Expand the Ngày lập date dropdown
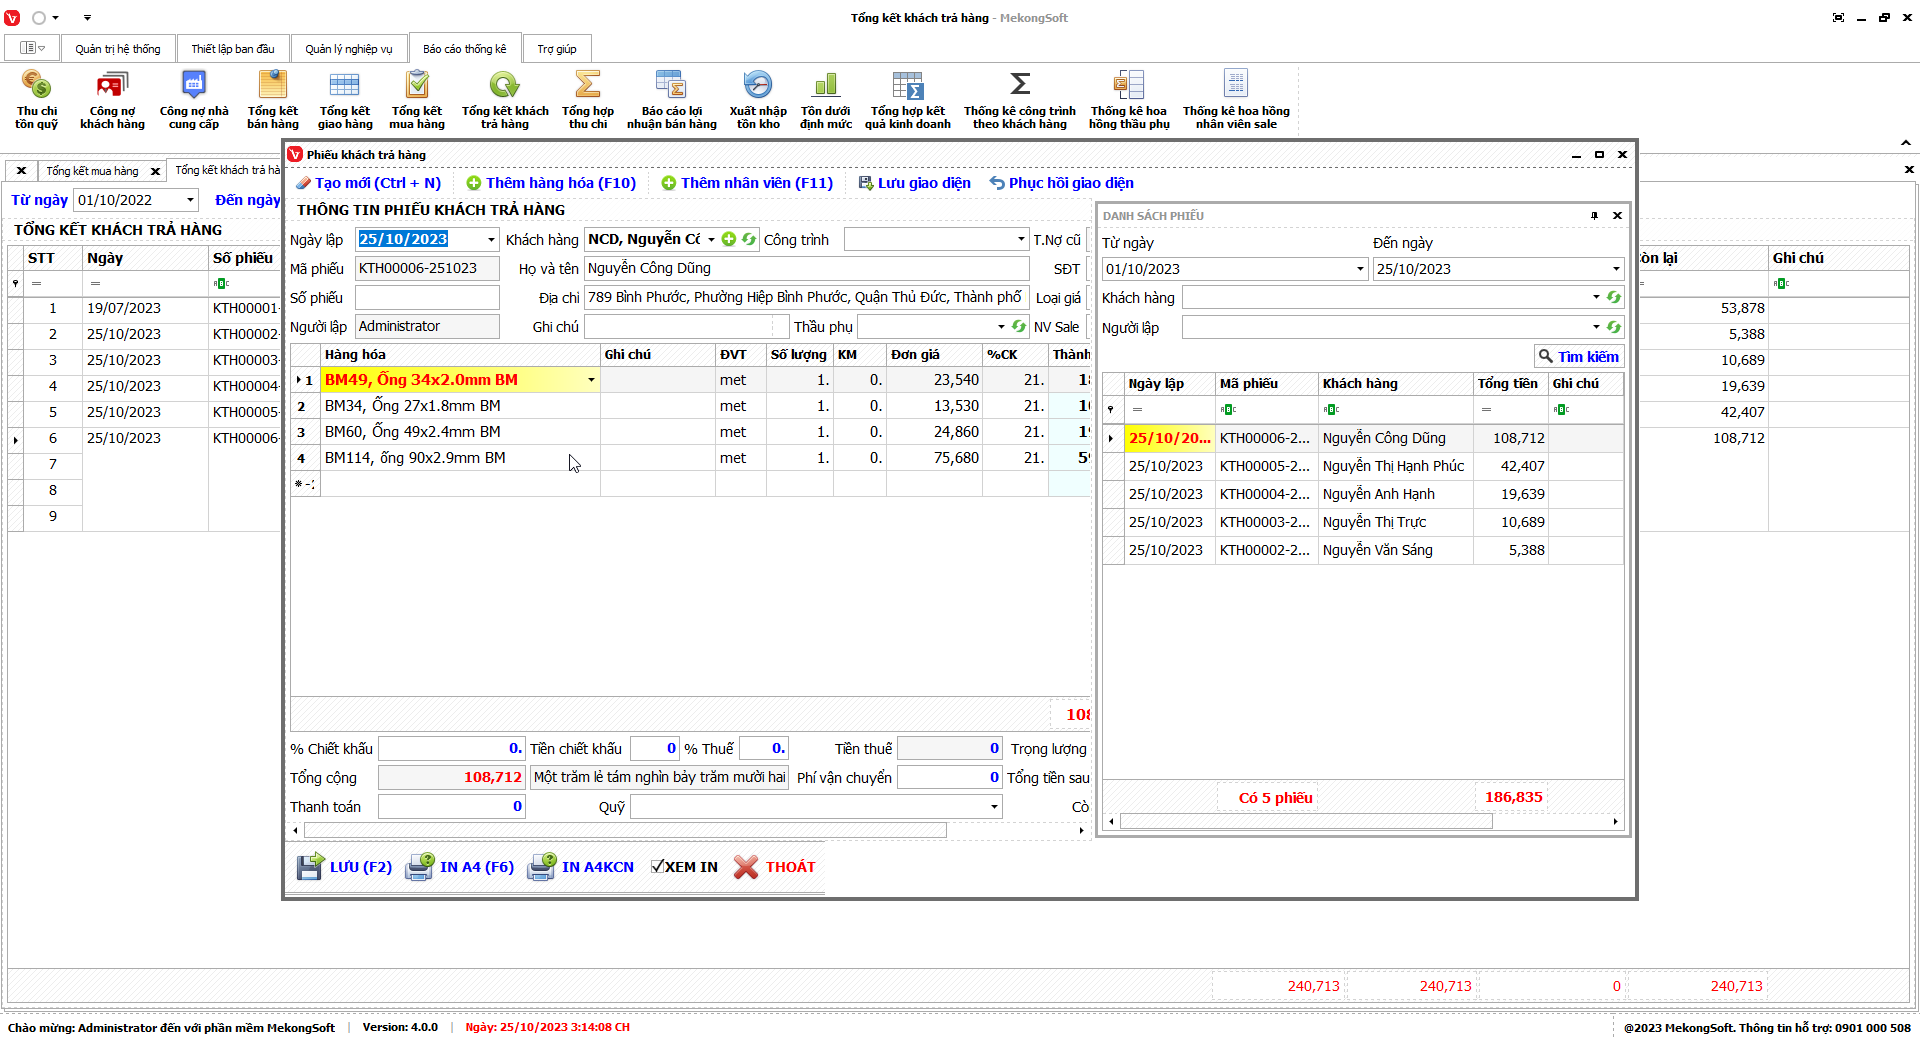1920x1038 pixels. pyautogui.click(x=491, y=240)
